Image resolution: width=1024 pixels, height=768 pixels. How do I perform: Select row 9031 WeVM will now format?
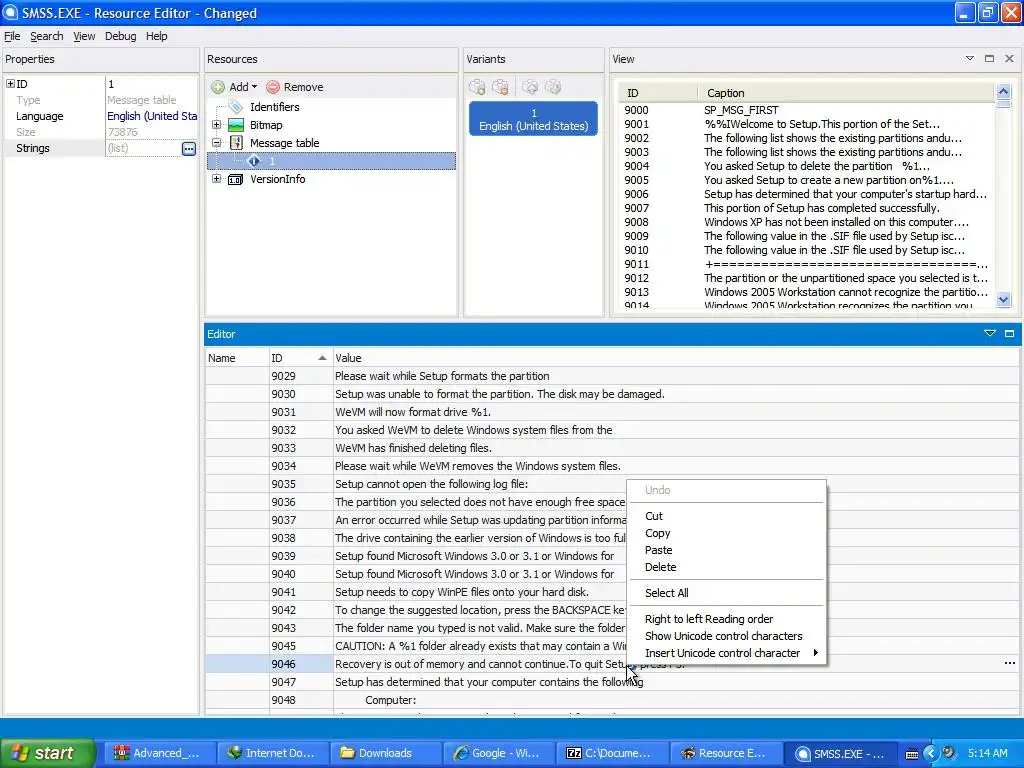(612, 412)
